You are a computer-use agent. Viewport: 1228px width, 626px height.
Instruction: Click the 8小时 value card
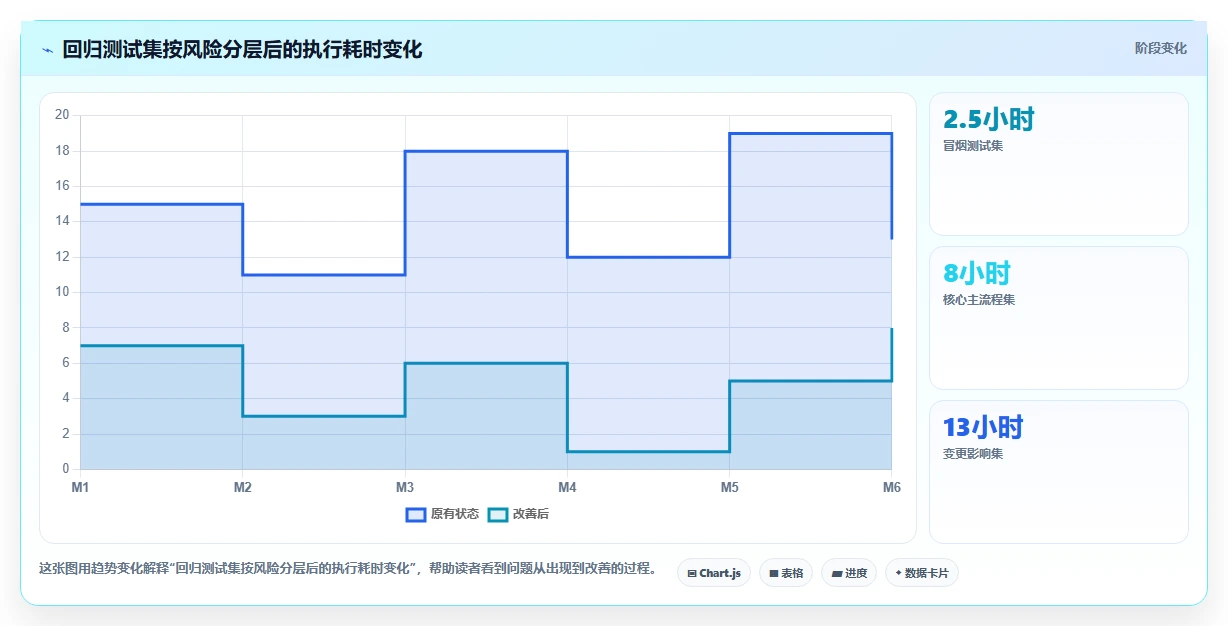click(1059, 318)
